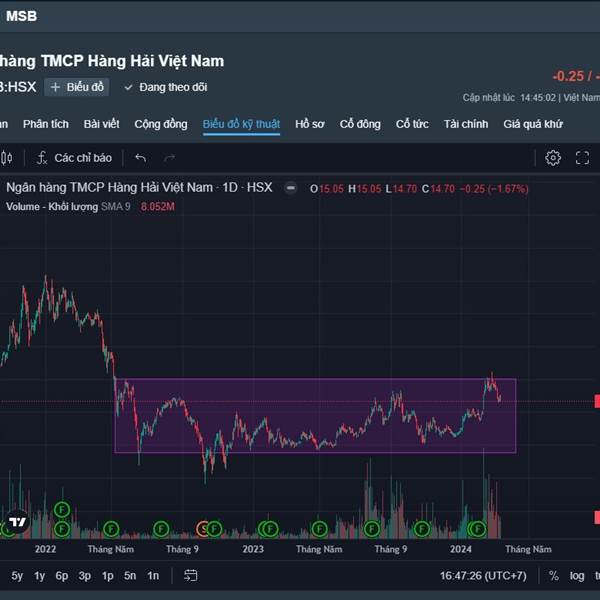
Task: Redo the chart action
Action: pyautogui.click(x=169, y=158)
